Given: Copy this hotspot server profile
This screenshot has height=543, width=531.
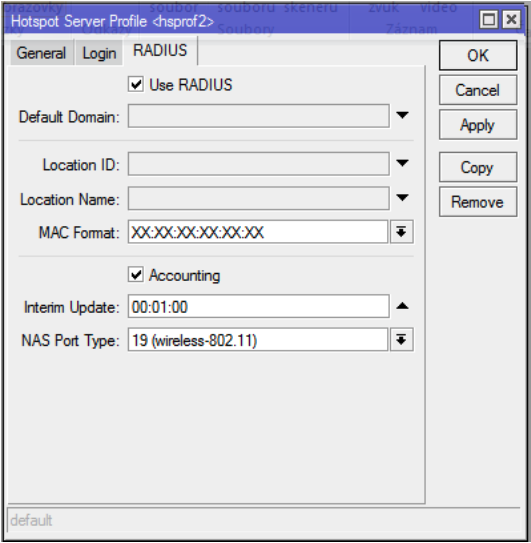Looking at the screenshot, I should click(x=478, y=167).
